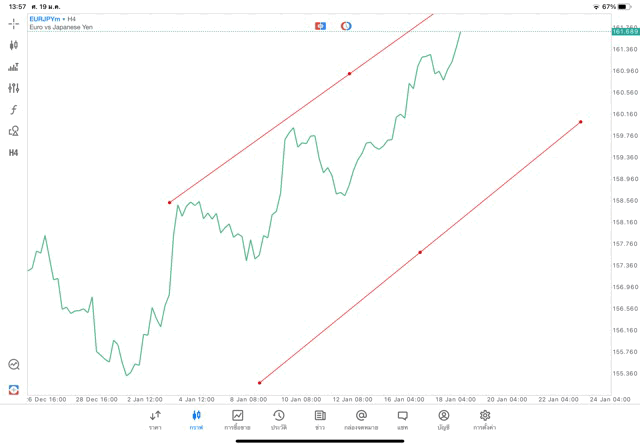Open the การซื้อขาย trade tab
The image size is (640, 447).
tap(238, 419)
